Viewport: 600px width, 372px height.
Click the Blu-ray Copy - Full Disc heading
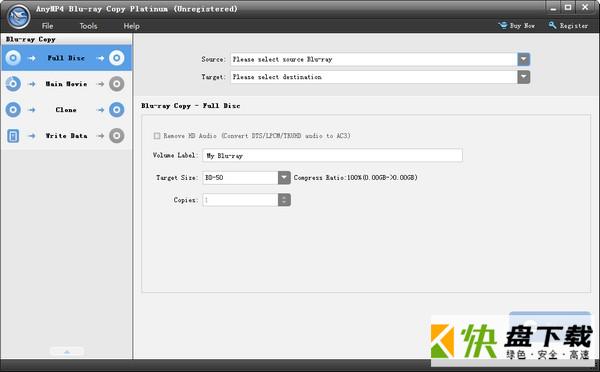(191, 106)
